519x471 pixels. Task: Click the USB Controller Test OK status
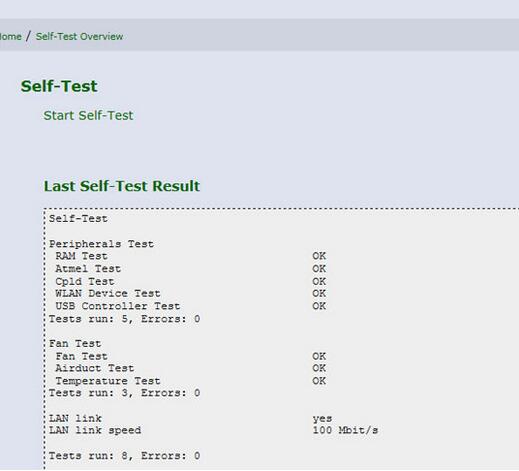[319, 306]
